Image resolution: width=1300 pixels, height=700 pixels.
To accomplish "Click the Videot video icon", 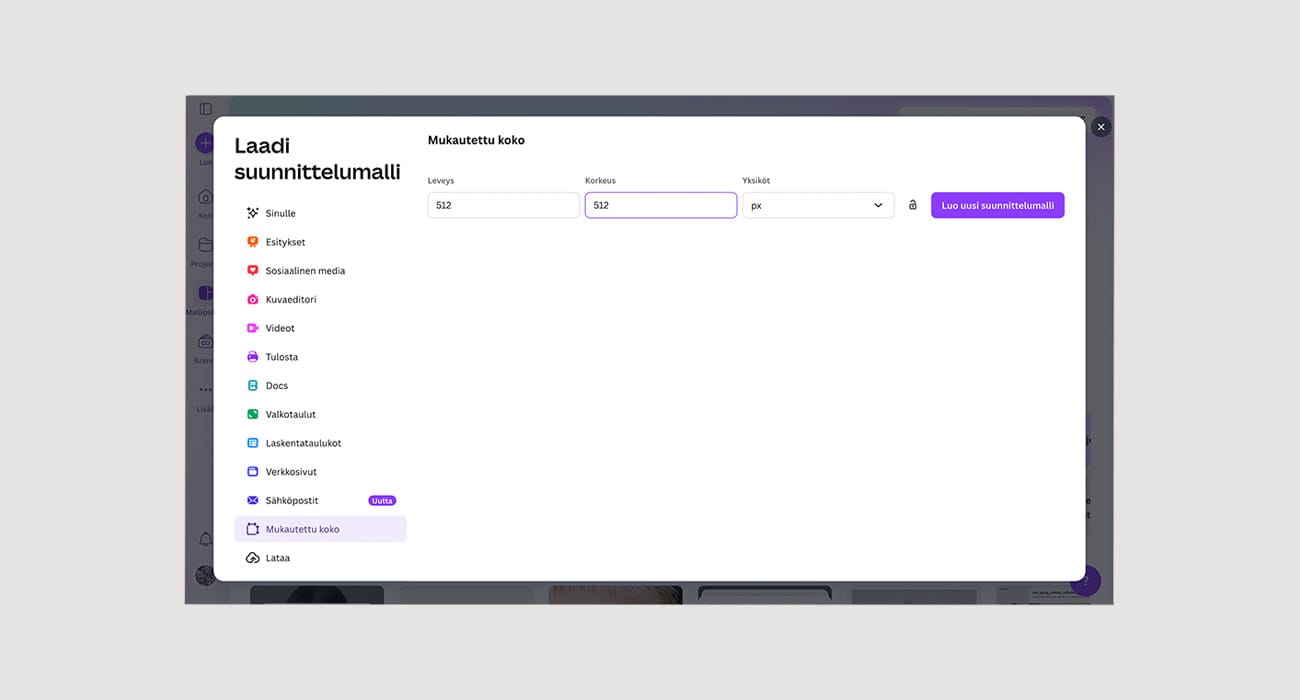I will click(253, 328).
